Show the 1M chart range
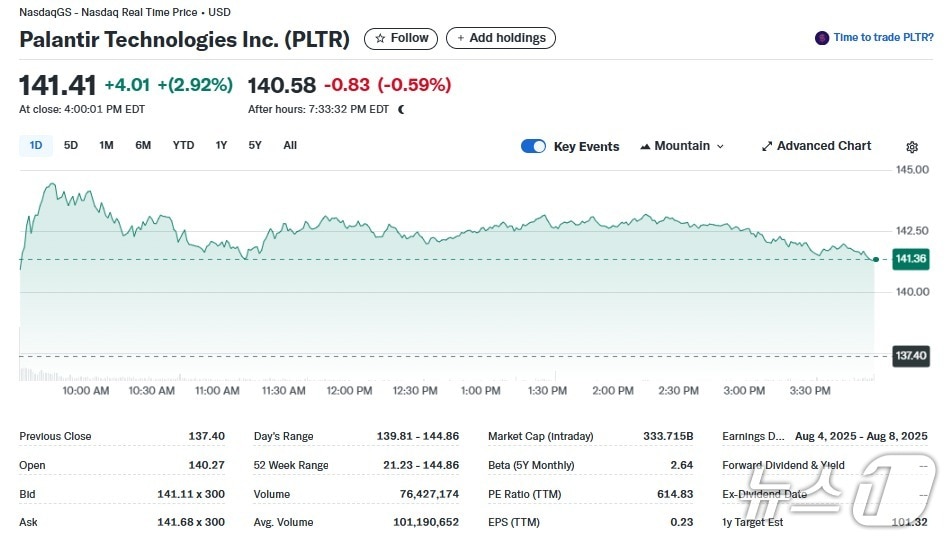951x541 pixels. [106, 145]
